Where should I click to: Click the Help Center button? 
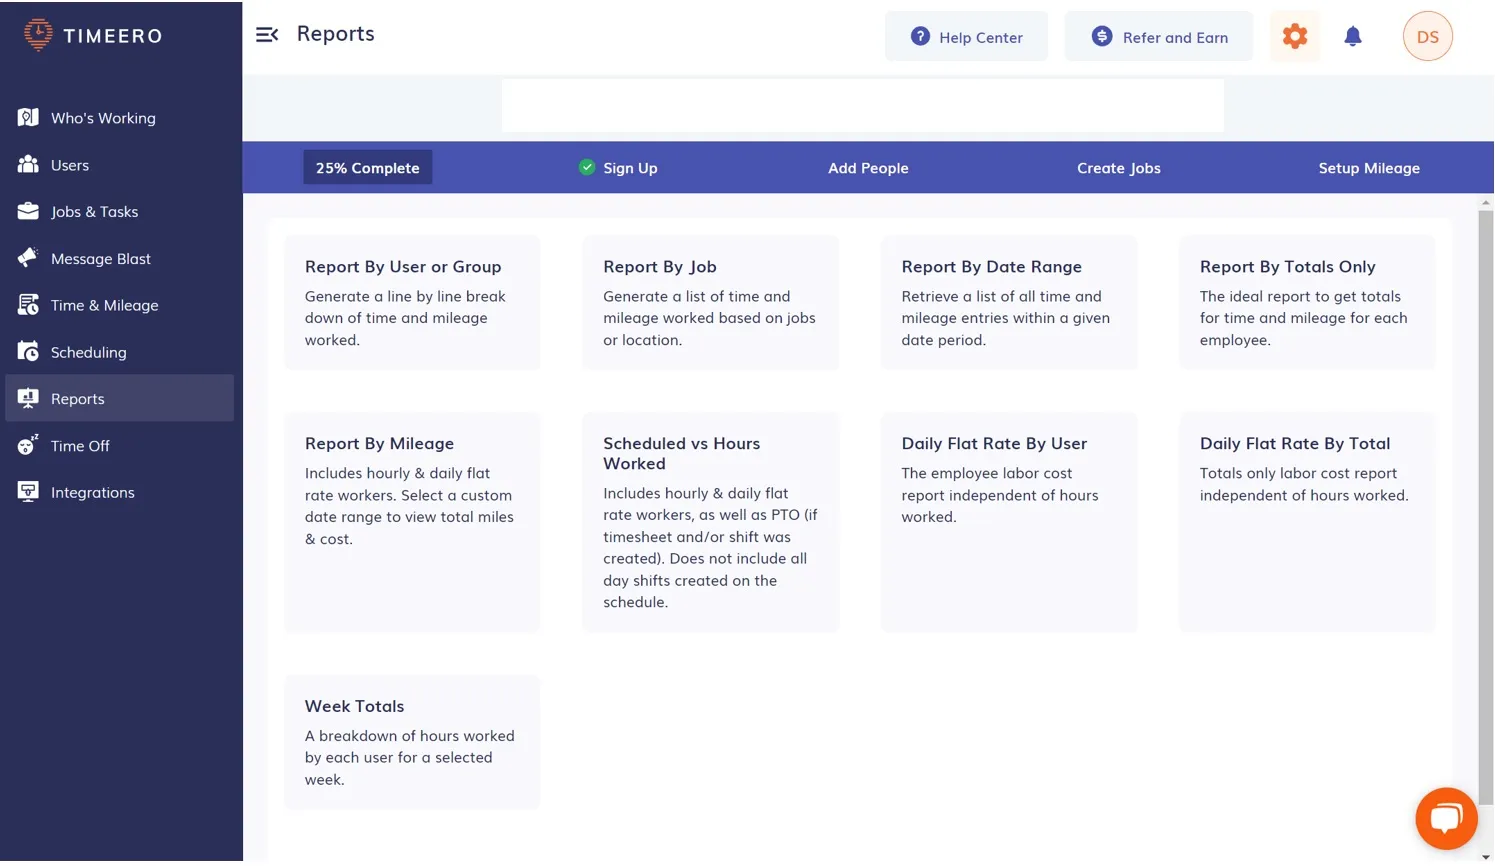(966, 37)
